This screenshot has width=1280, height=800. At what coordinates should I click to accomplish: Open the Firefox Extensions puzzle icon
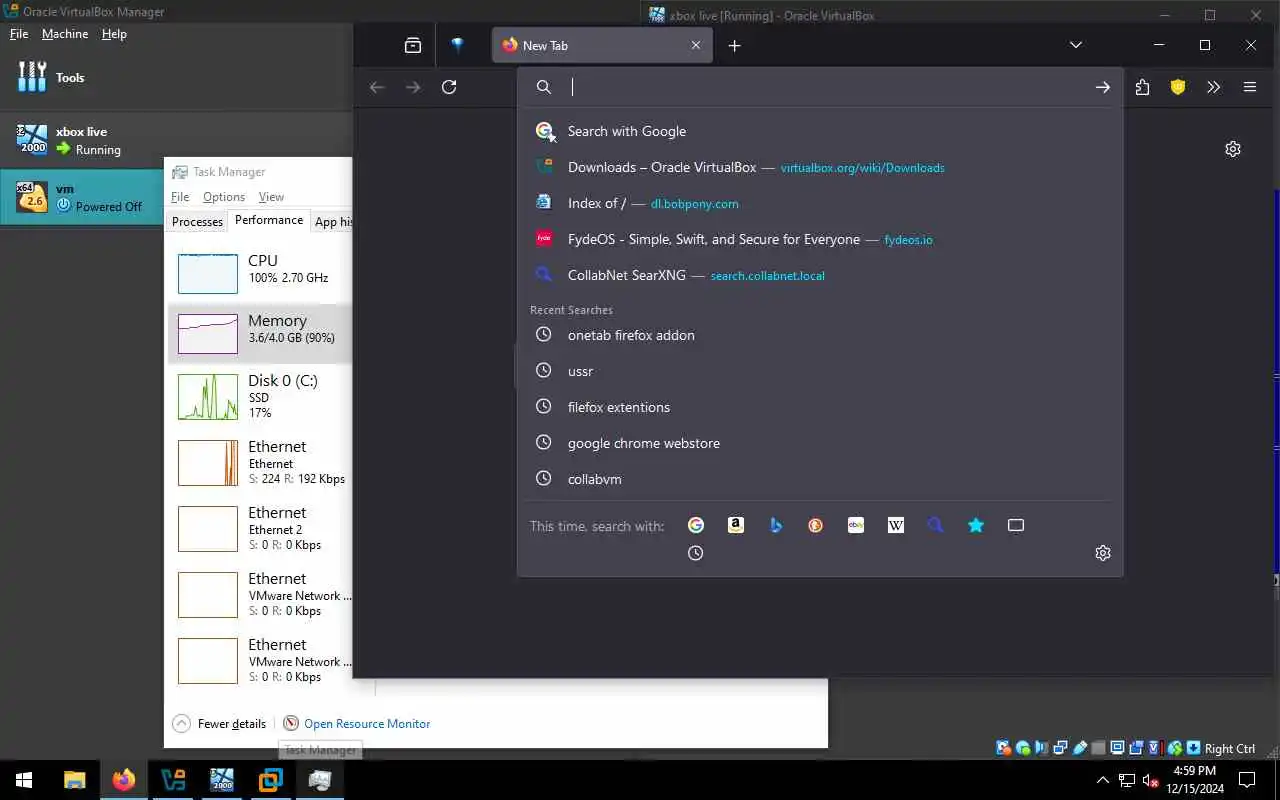pos(1142,87)
